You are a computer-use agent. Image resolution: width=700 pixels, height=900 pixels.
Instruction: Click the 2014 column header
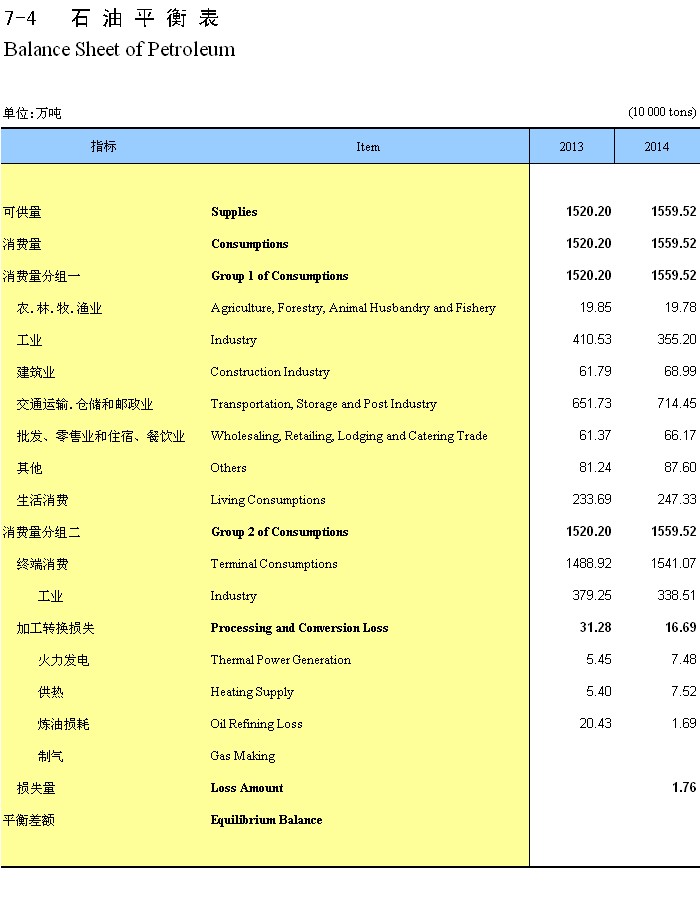pyautogui.click(x=656, y=147)
